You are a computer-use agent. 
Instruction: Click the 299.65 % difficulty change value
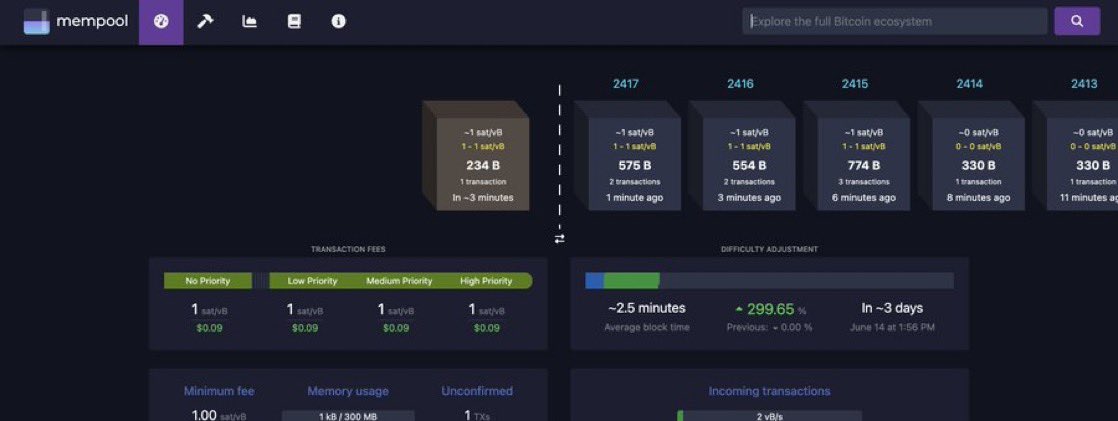coord(771,309)
